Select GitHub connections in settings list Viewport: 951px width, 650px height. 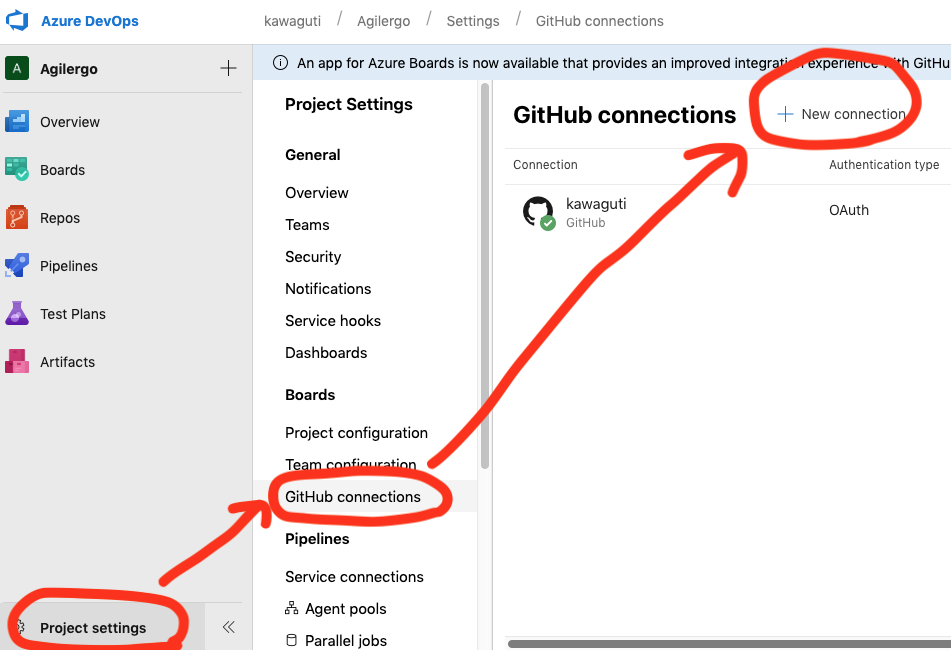353,497
